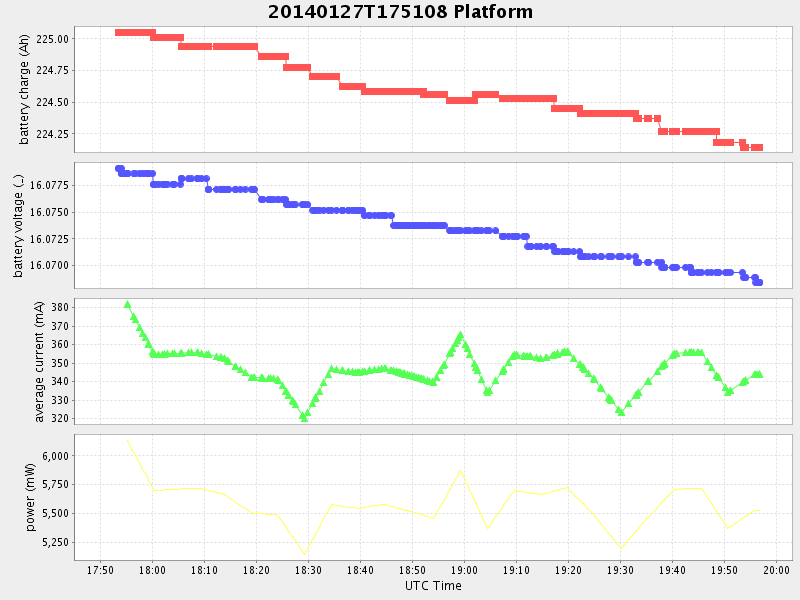Click the 16.0700 battery voltage tick label
Image resolution: width=800 pixels, height=600 pixels.
click(x=50, y=266)
